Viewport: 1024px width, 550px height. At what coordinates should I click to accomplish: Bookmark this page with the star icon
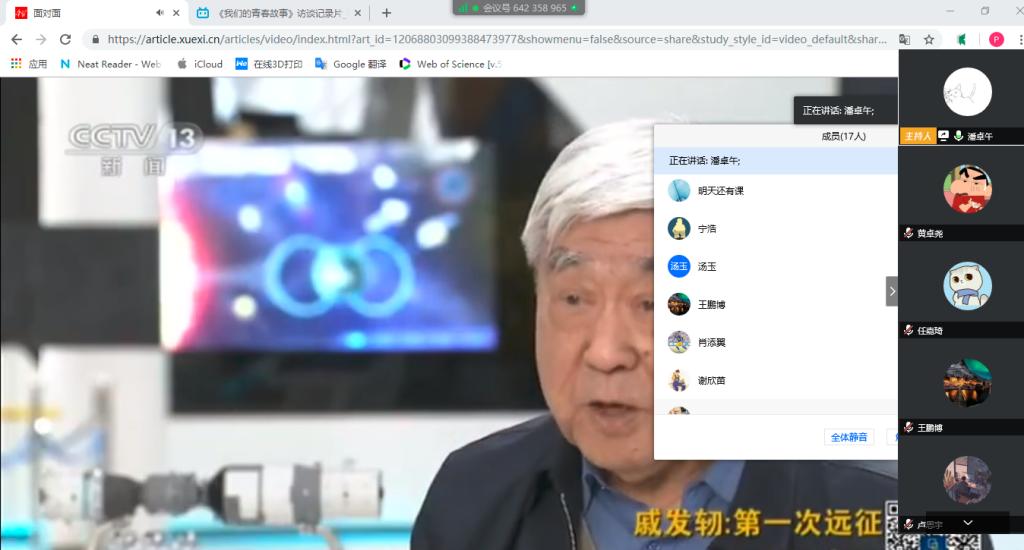(929, 40)
